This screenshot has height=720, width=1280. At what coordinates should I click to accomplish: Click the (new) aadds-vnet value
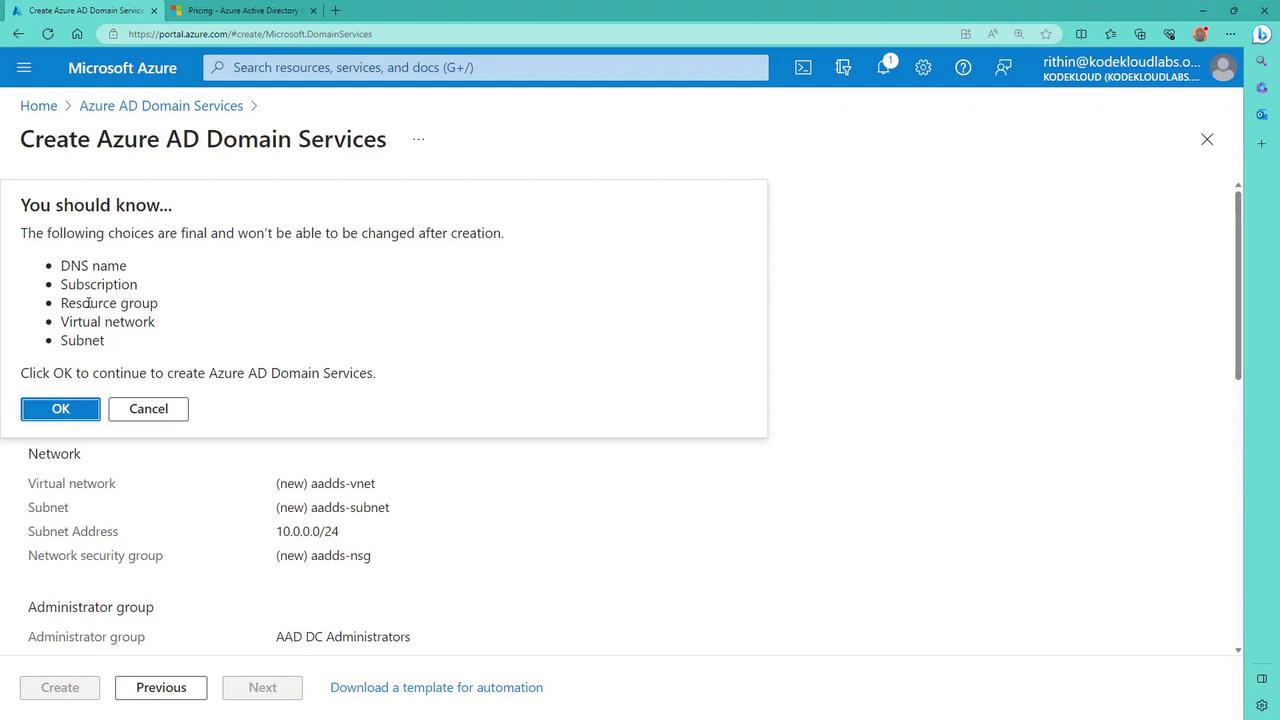(x=326, y=484)
